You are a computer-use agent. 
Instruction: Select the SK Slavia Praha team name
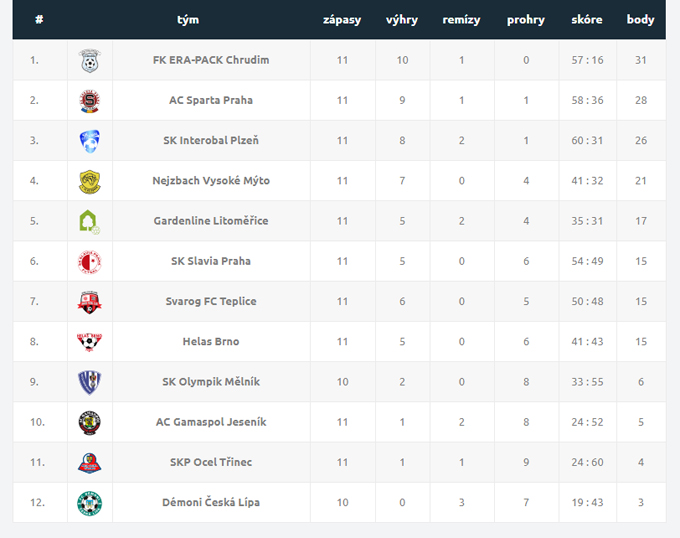point(211,261)
